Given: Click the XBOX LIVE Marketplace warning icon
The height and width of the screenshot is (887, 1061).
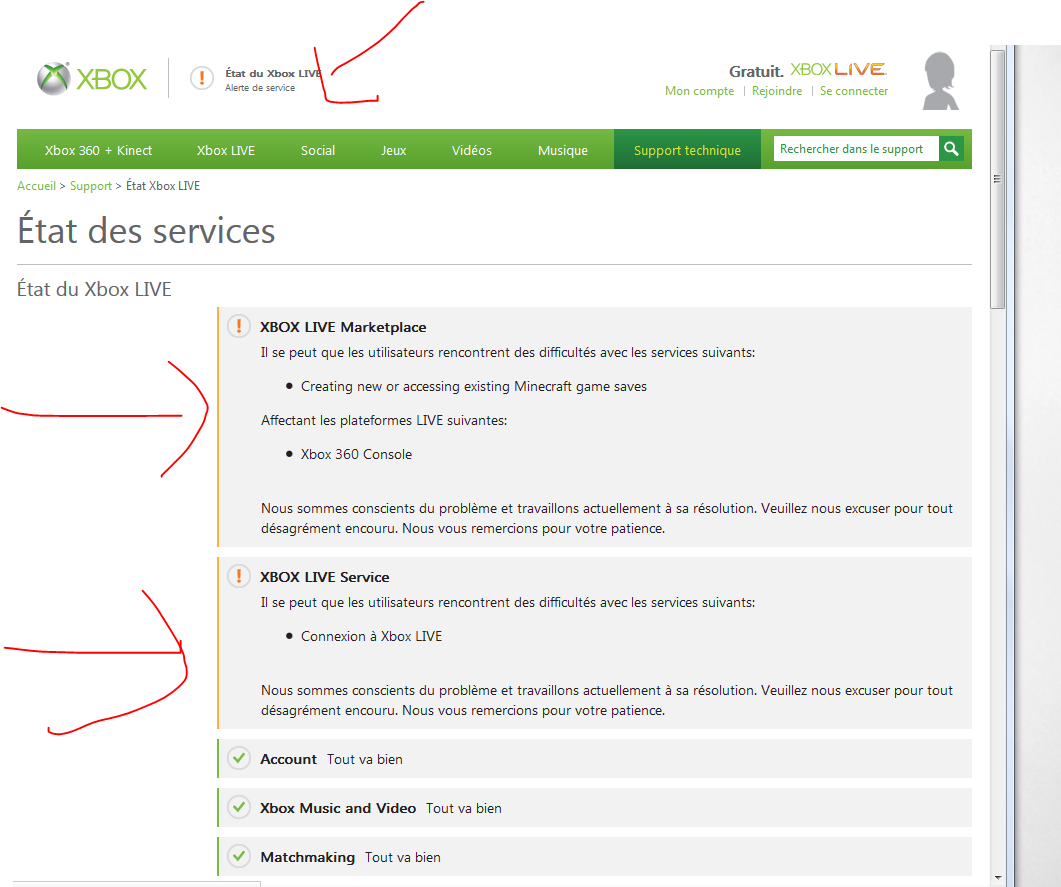Looking at the screenshot, I should (x=239, y=326).
